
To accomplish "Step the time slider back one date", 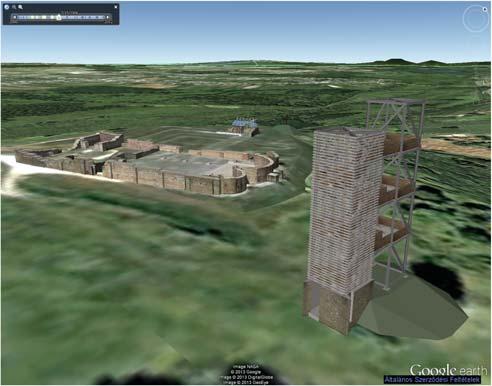I will point(15,17).
